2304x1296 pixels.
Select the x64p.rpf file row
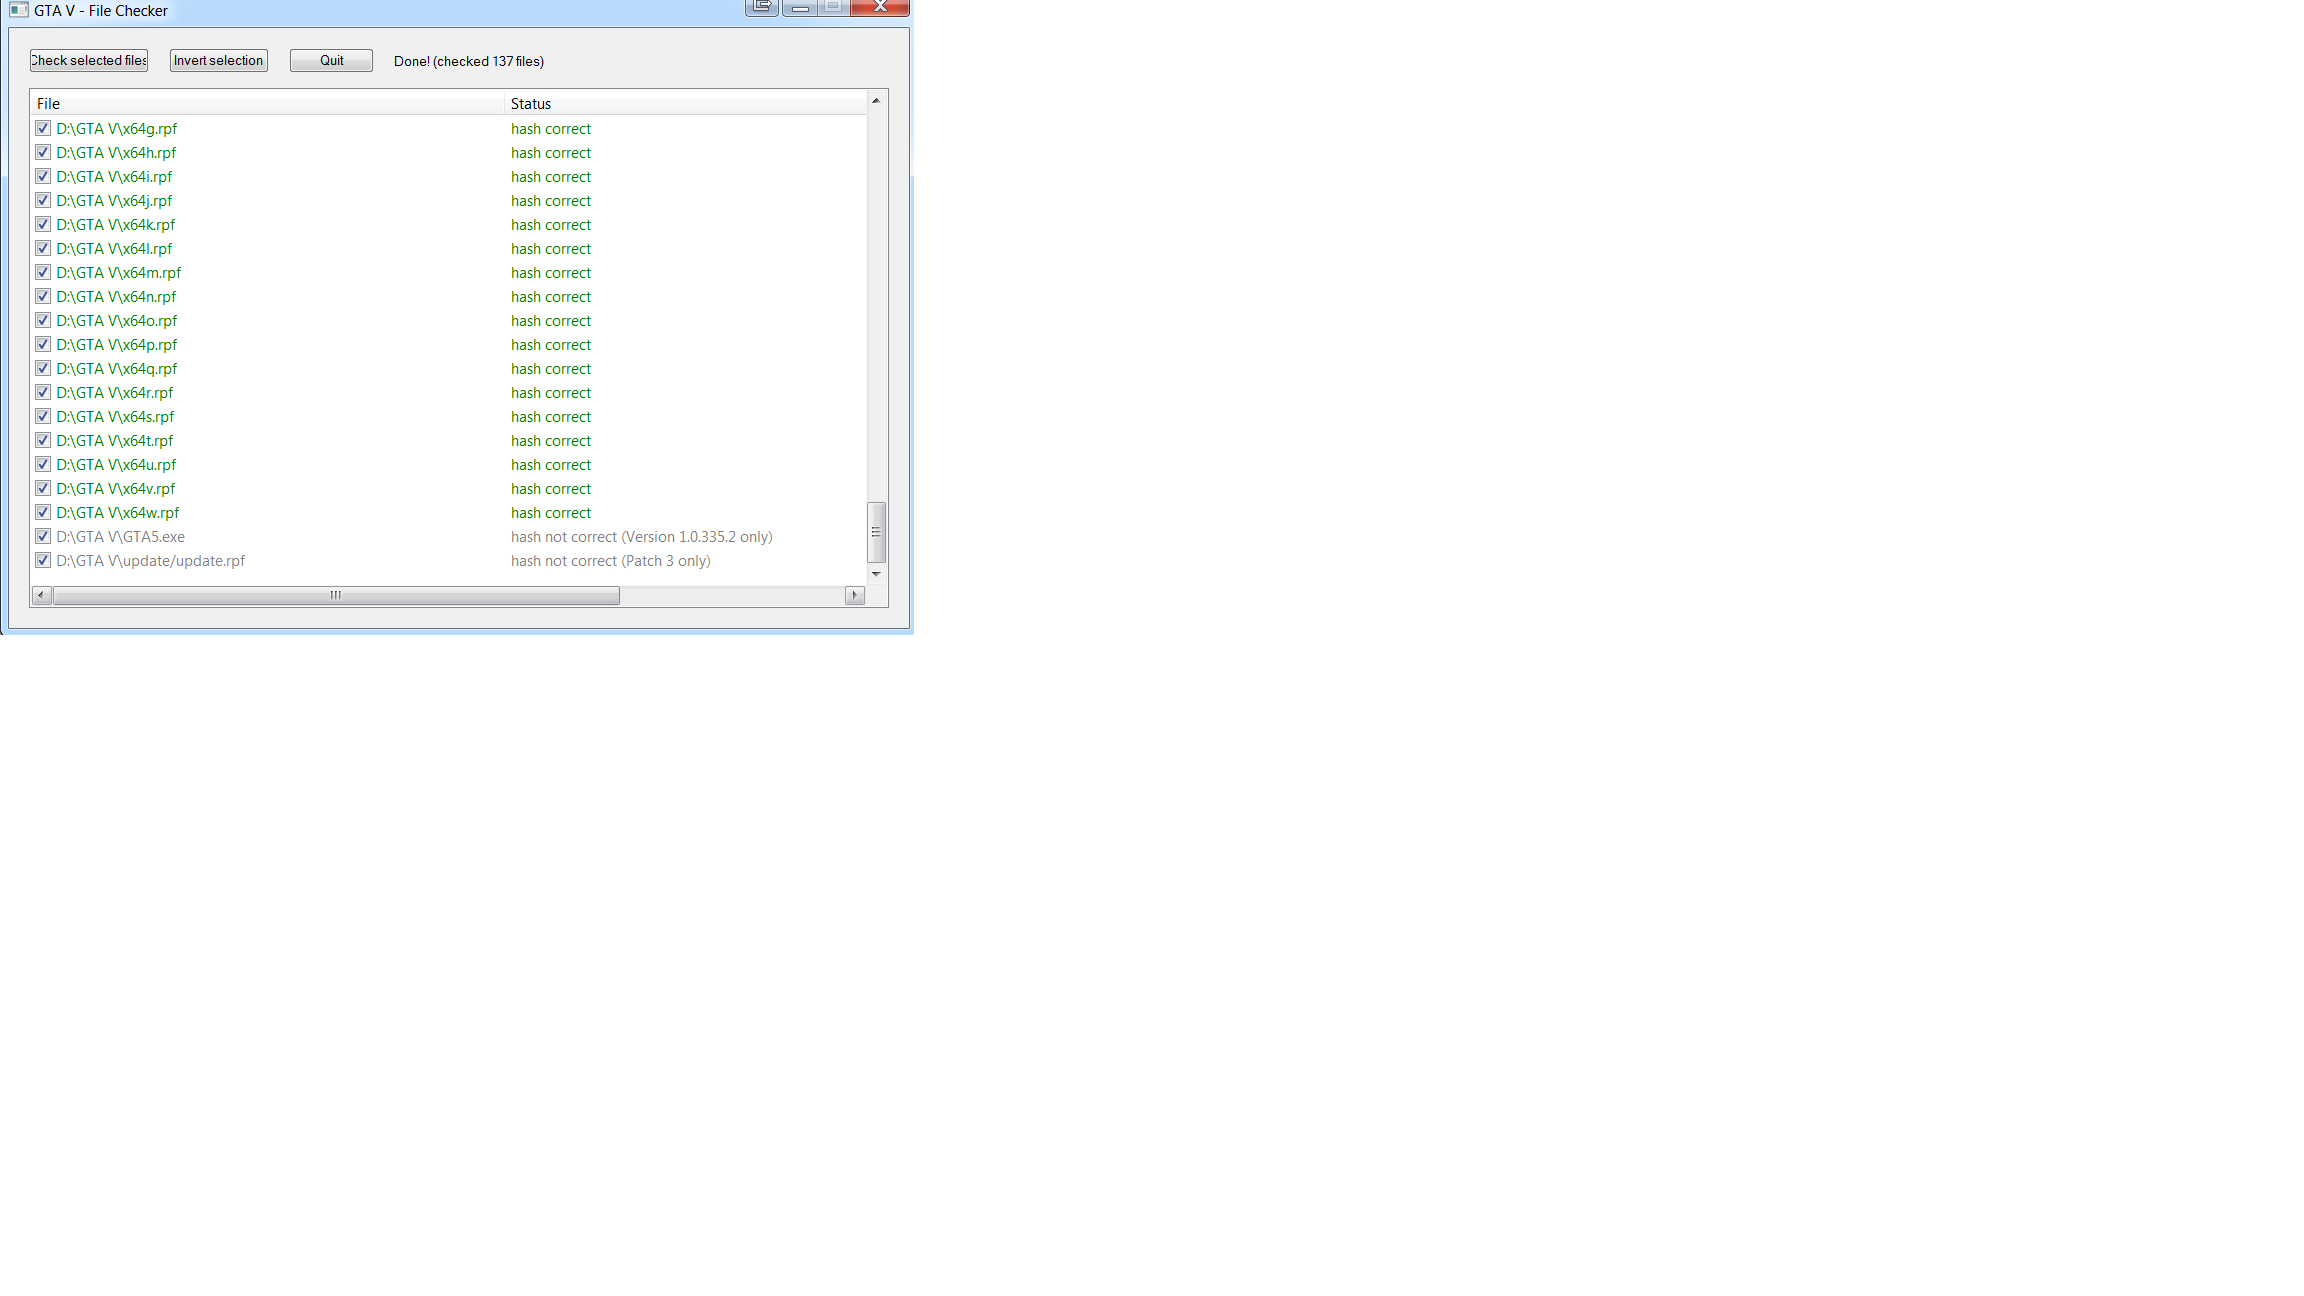coord(117,345)
